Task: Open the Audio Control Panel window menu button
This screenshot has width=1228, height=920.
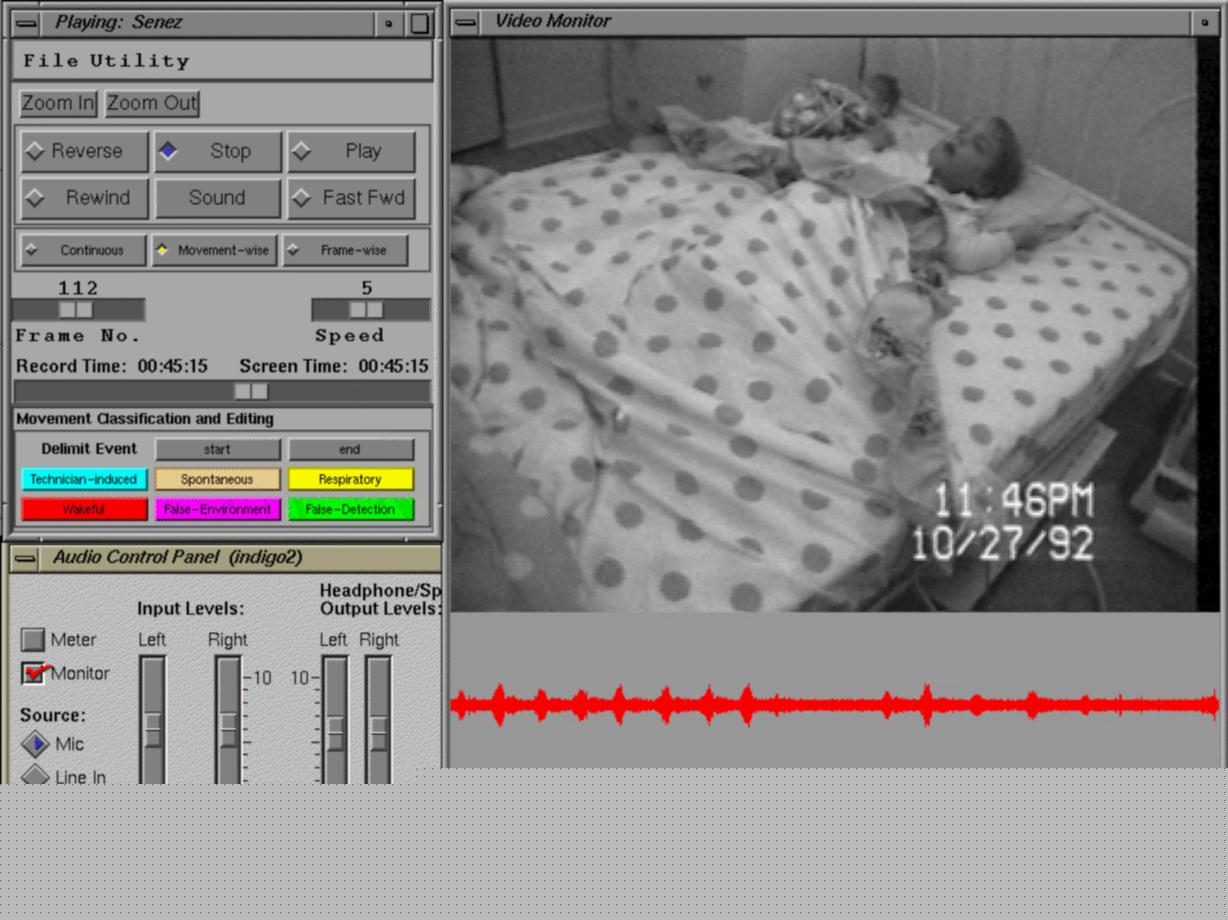Action: (25, 558)
